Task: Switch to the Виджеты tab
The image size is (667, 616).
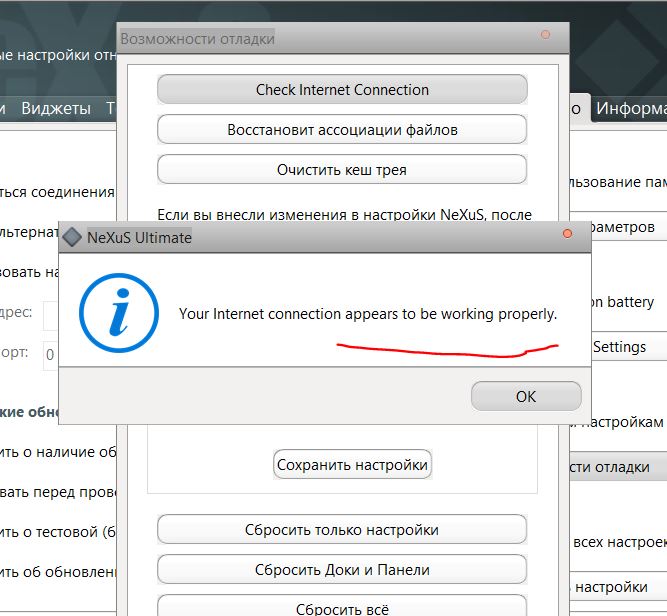Action: pos(56,108)
